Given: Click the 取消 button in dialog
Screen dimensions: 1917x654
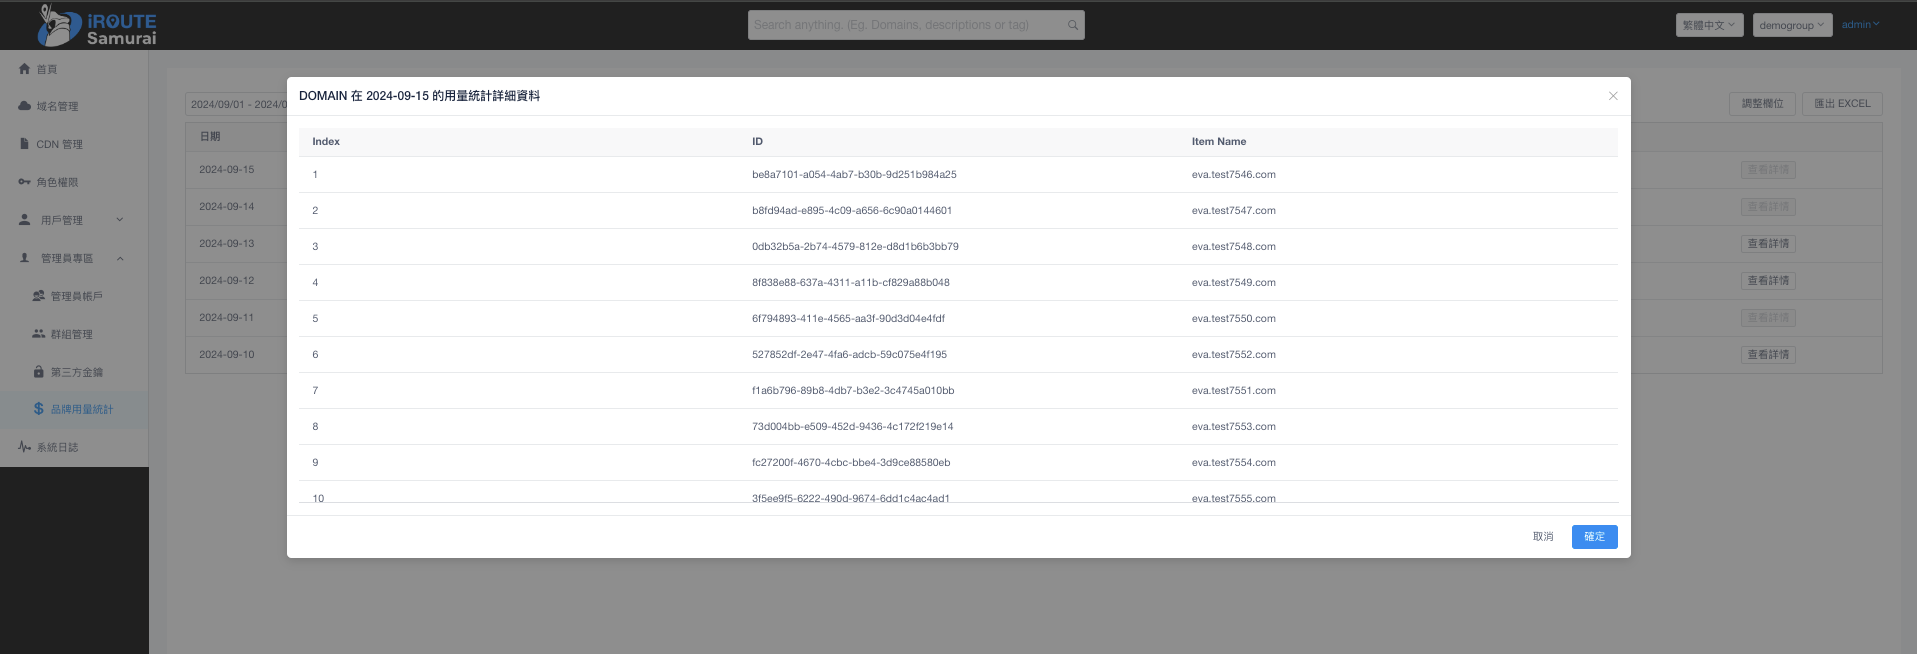Looking at the screenshot, I should 1543,537.
